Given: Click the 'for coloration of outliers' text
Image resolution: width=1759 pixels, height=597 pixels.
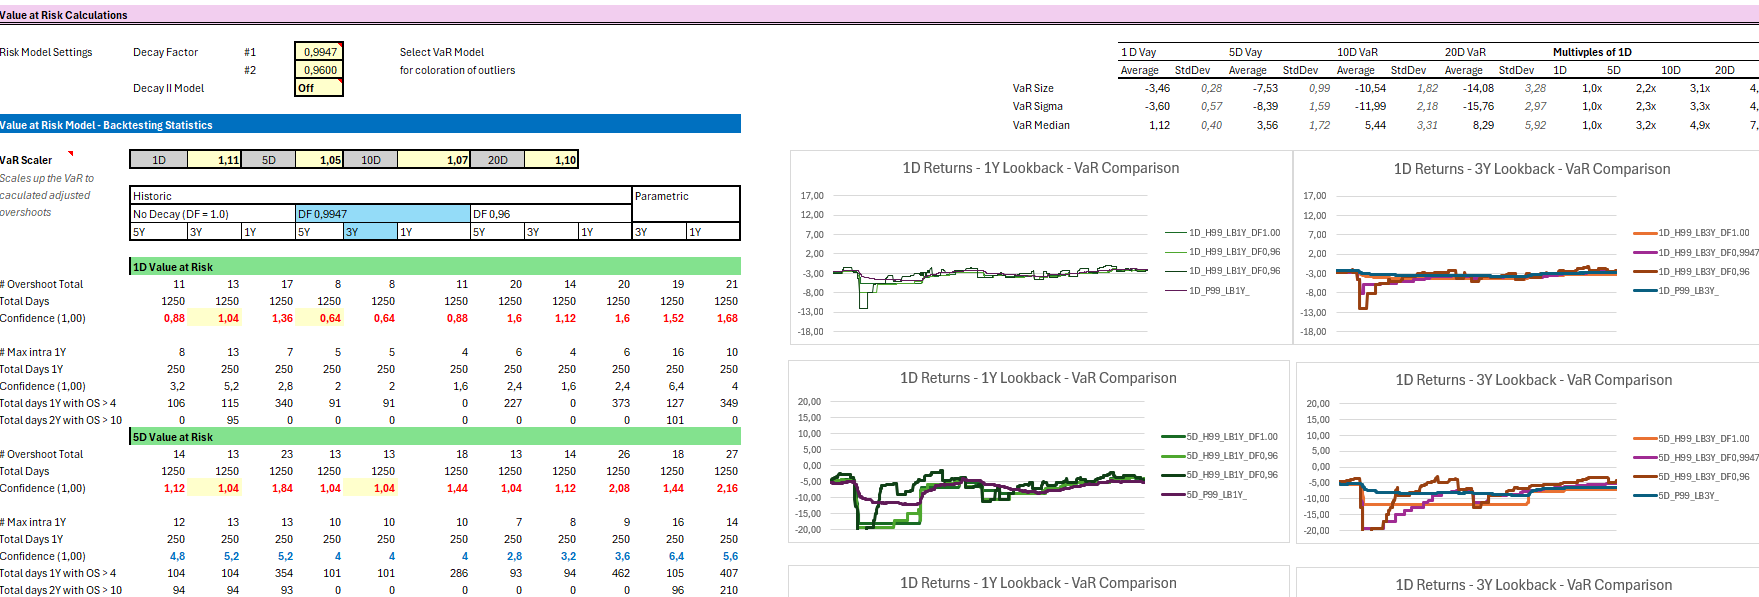Looking at the screenshot, I should click(x=457, y=70).
